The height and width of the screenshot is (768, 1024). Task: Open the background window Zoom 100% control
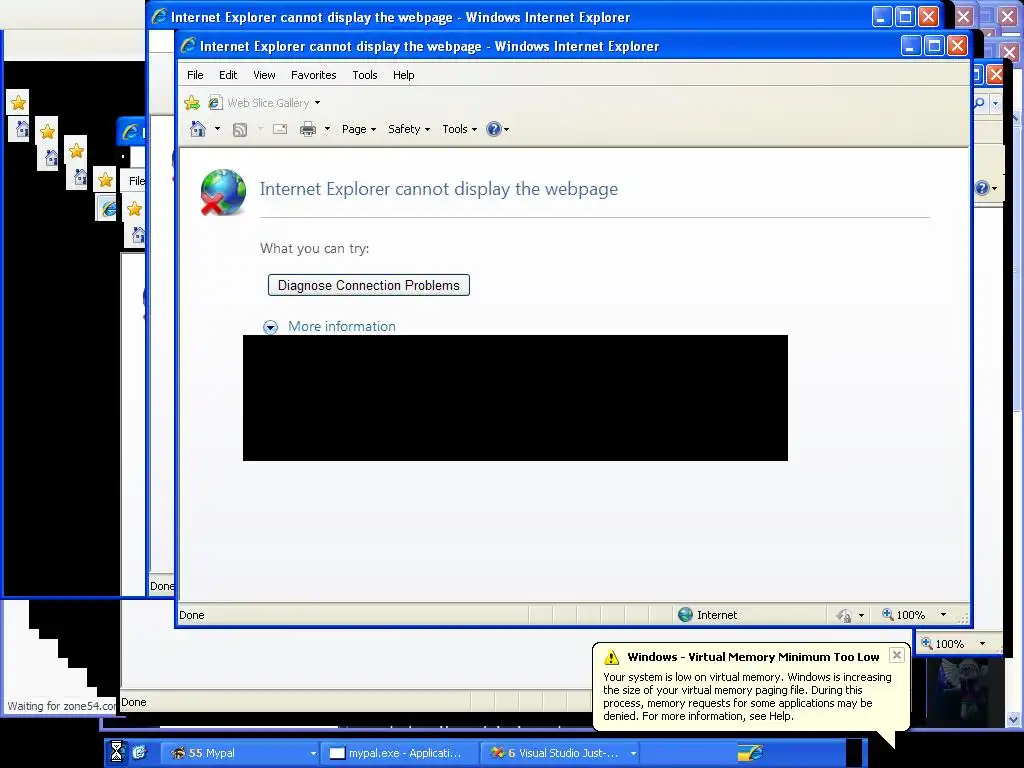coord(942,643)
